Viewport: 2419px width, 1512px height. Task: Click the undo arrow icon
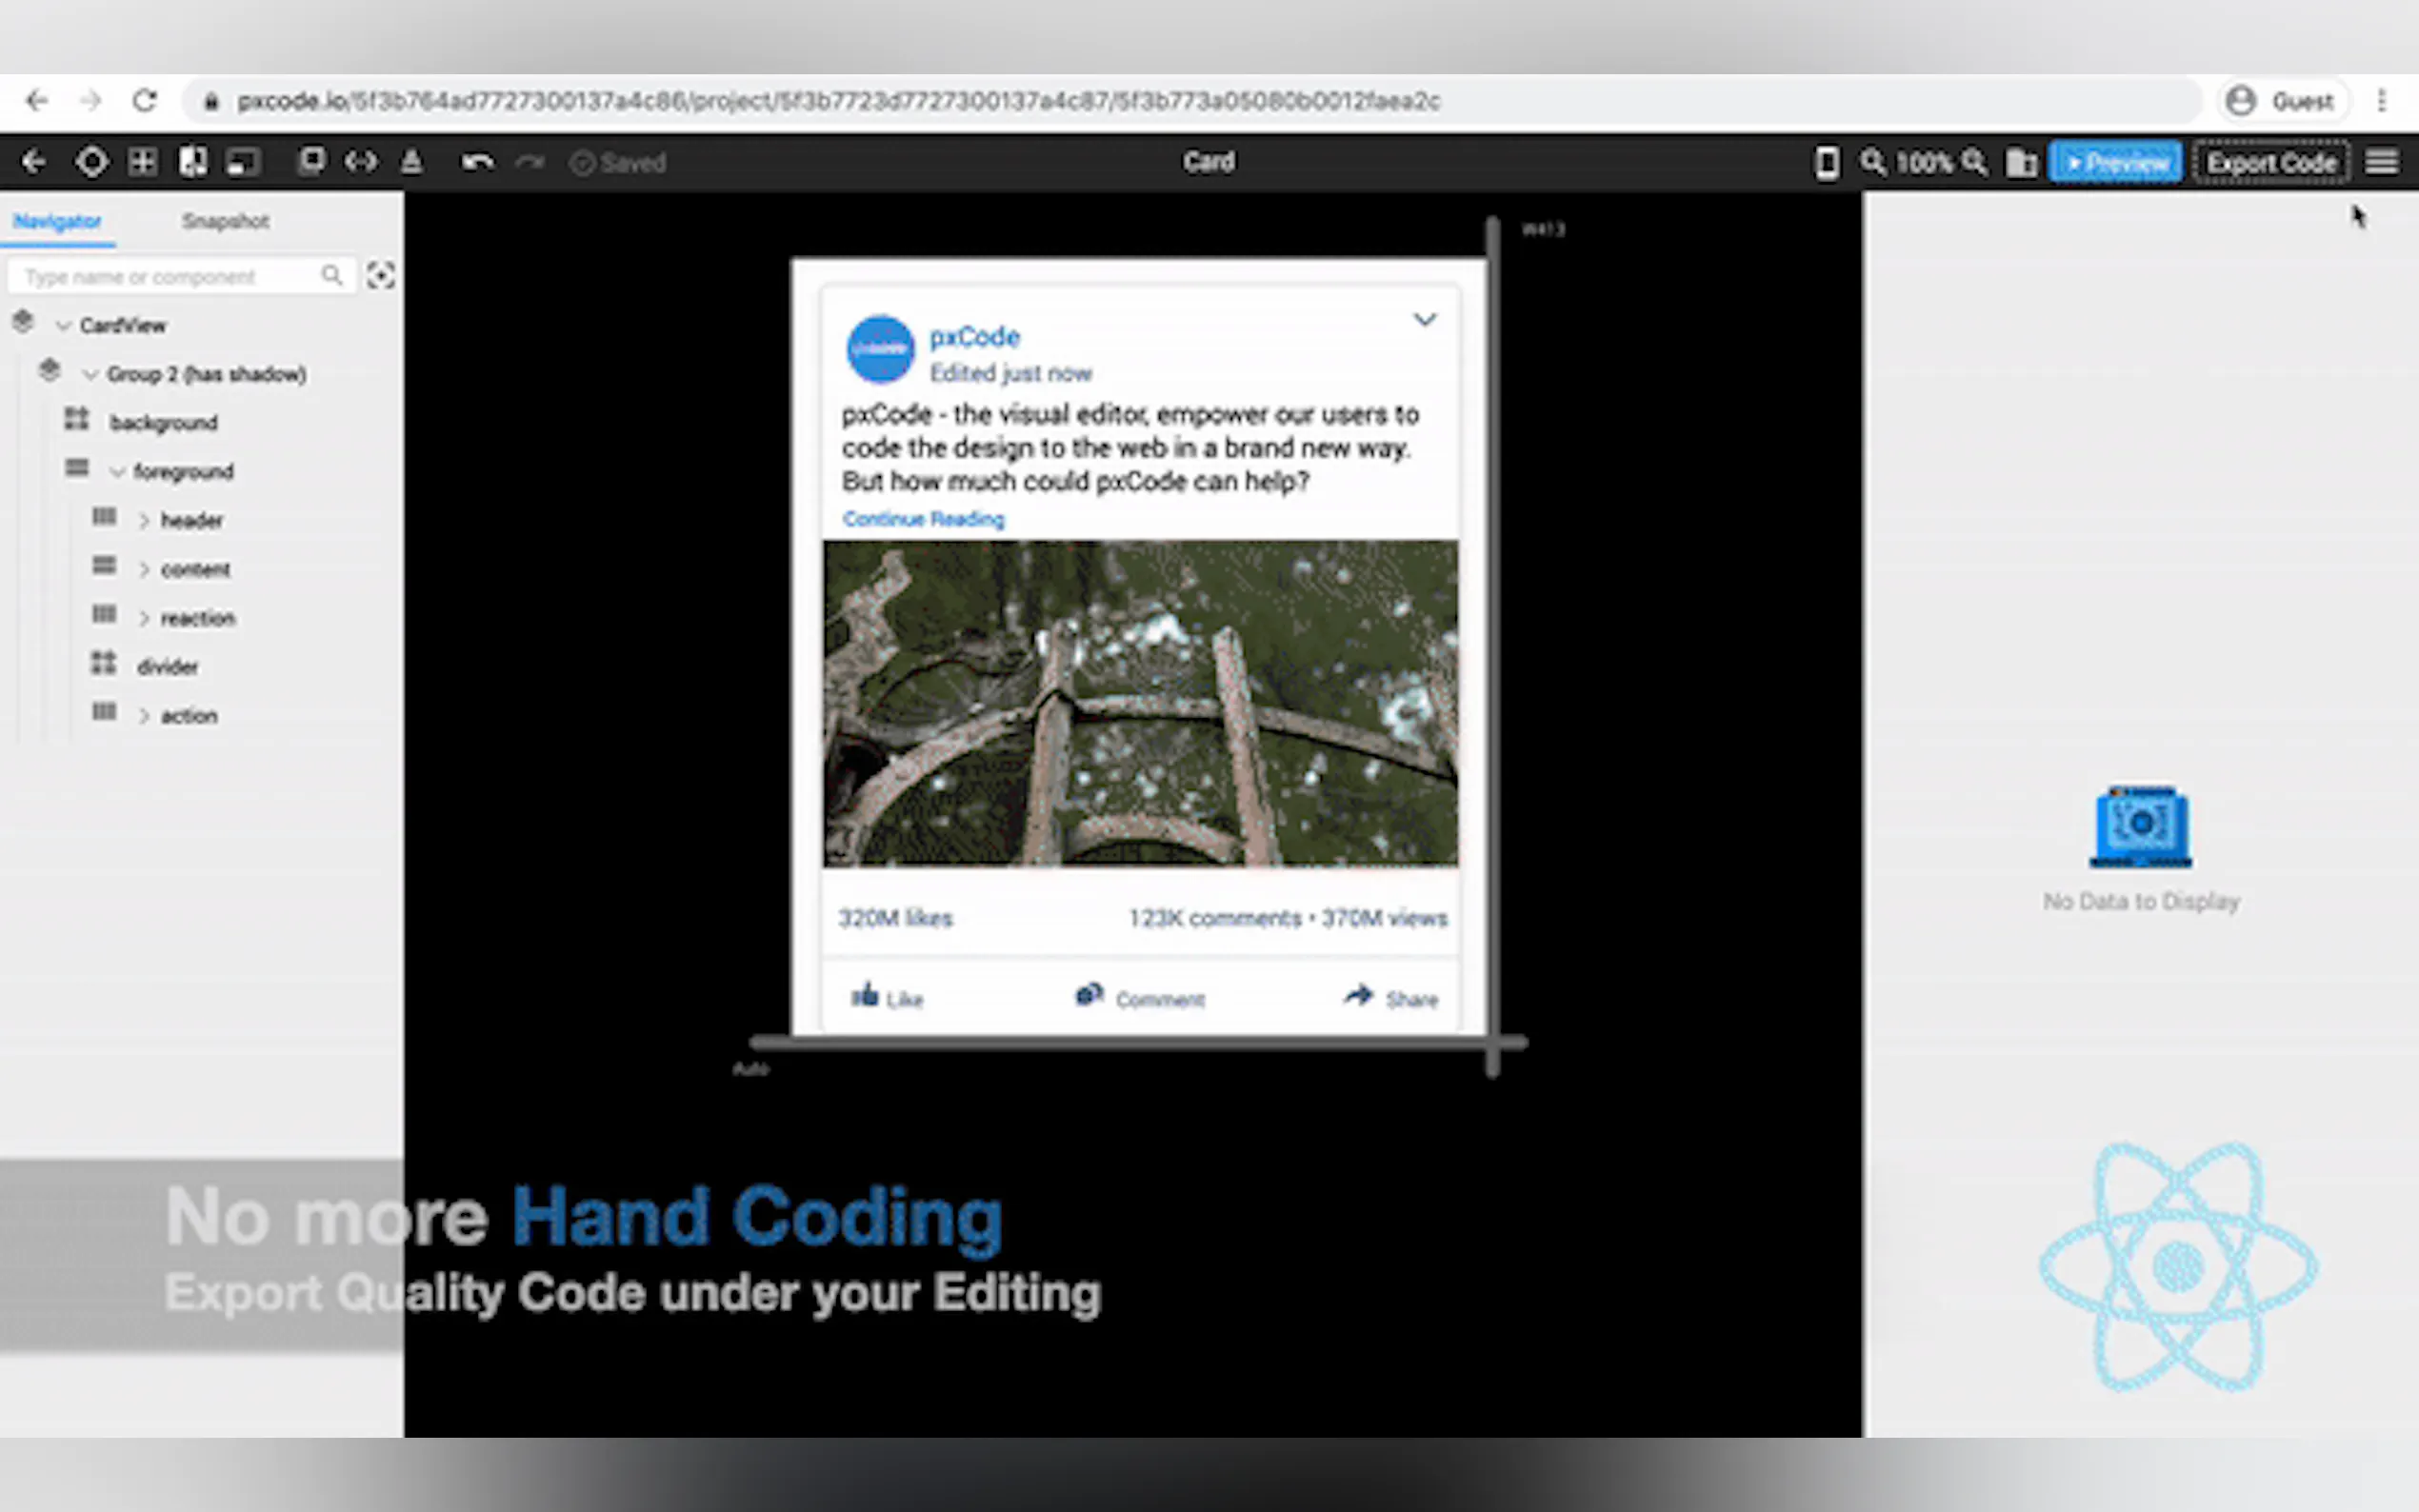[477, 162]
